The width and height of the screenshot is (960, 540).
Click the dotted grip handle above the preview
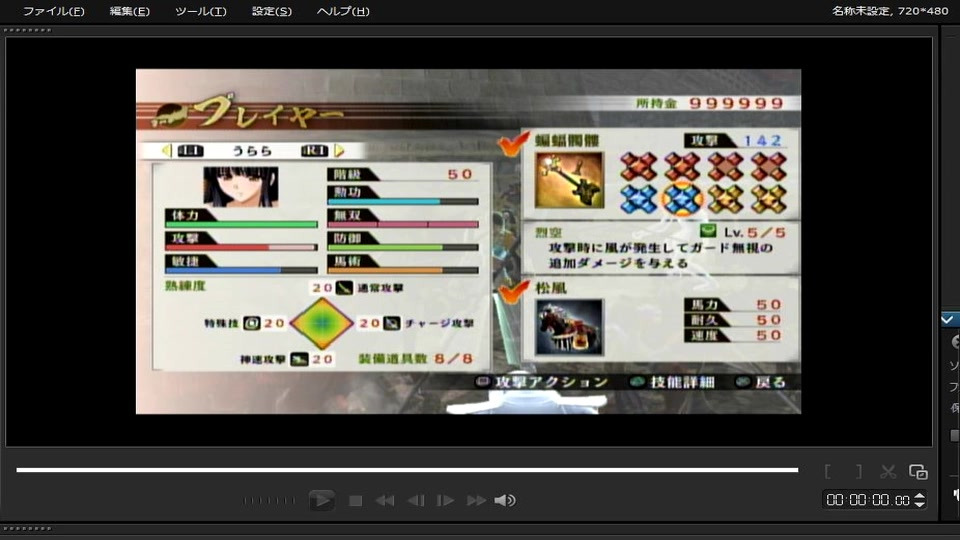point(28,30)
